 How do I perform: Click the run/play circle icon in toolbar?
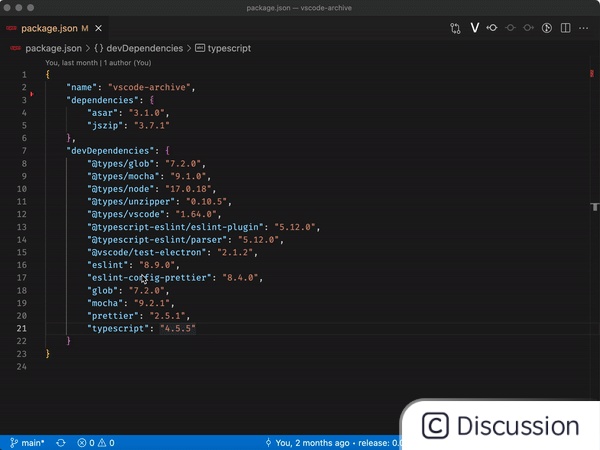pyautogui.click(x=547, y=28)
